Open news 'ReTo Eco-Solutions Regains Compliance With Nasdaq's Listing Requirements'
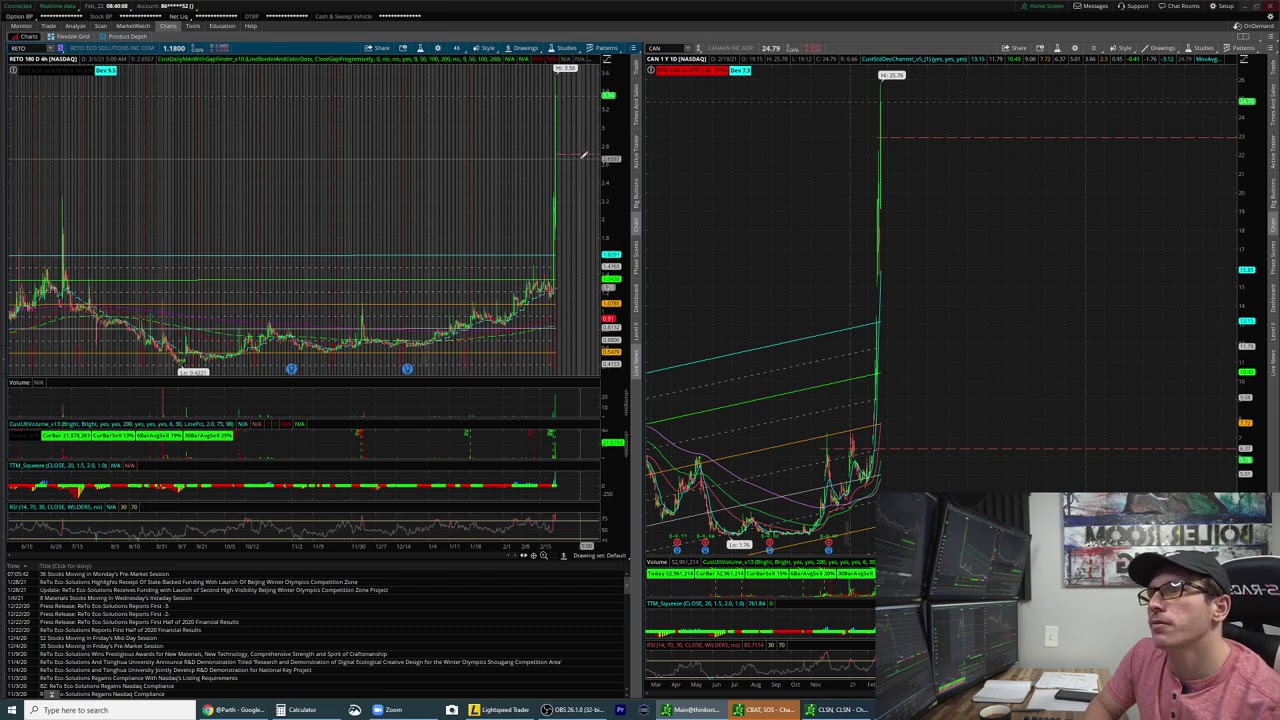This screenshot has height=720, width=1280. (138, 678)
